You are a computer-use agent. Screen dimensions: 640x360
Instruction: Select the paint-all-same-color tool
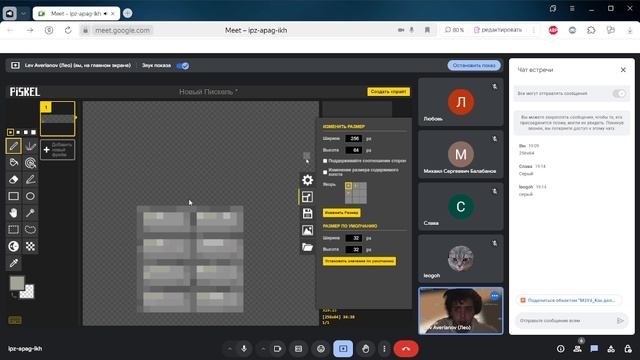pyautogui.click(x=30, y=163)
